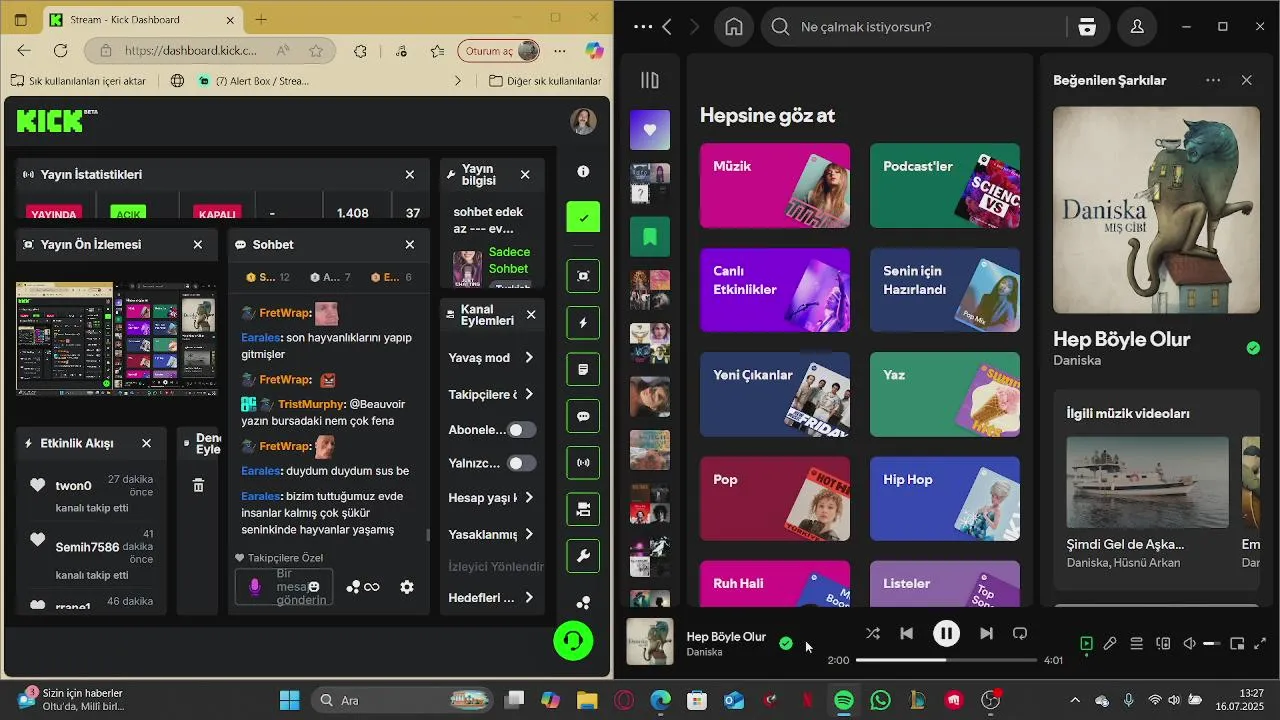The width and height of the screenshot is (1280, 720).
Task: Toggle Abonele... switch in Kanal Eylemleri
Action: pos(521,430)
